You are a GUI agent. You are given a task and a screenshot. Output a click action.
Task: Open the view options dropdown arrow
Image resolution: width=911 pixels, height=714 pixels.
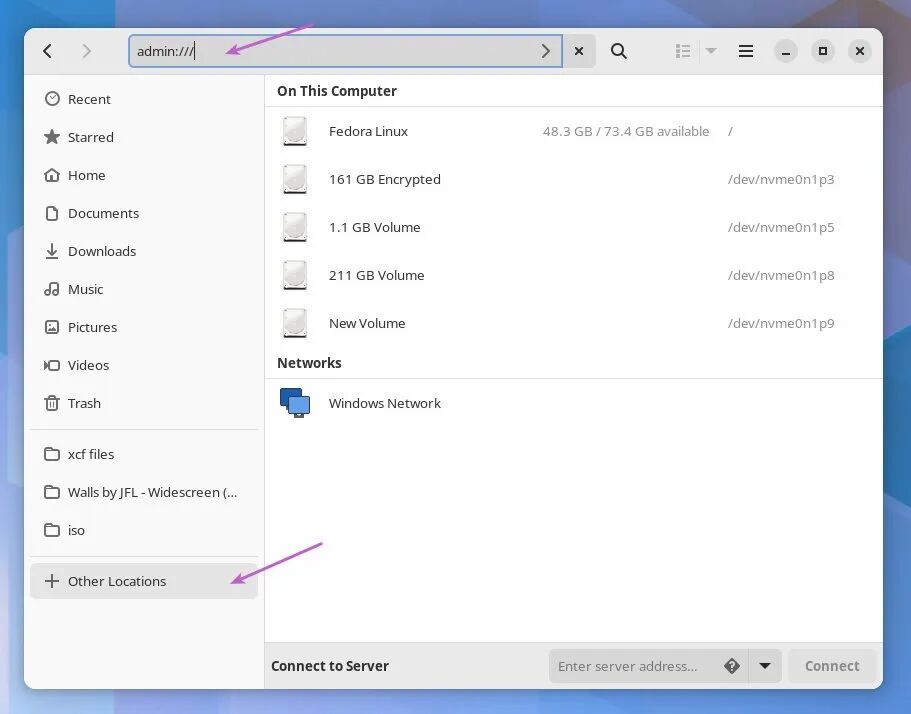[x=711, y=51]
